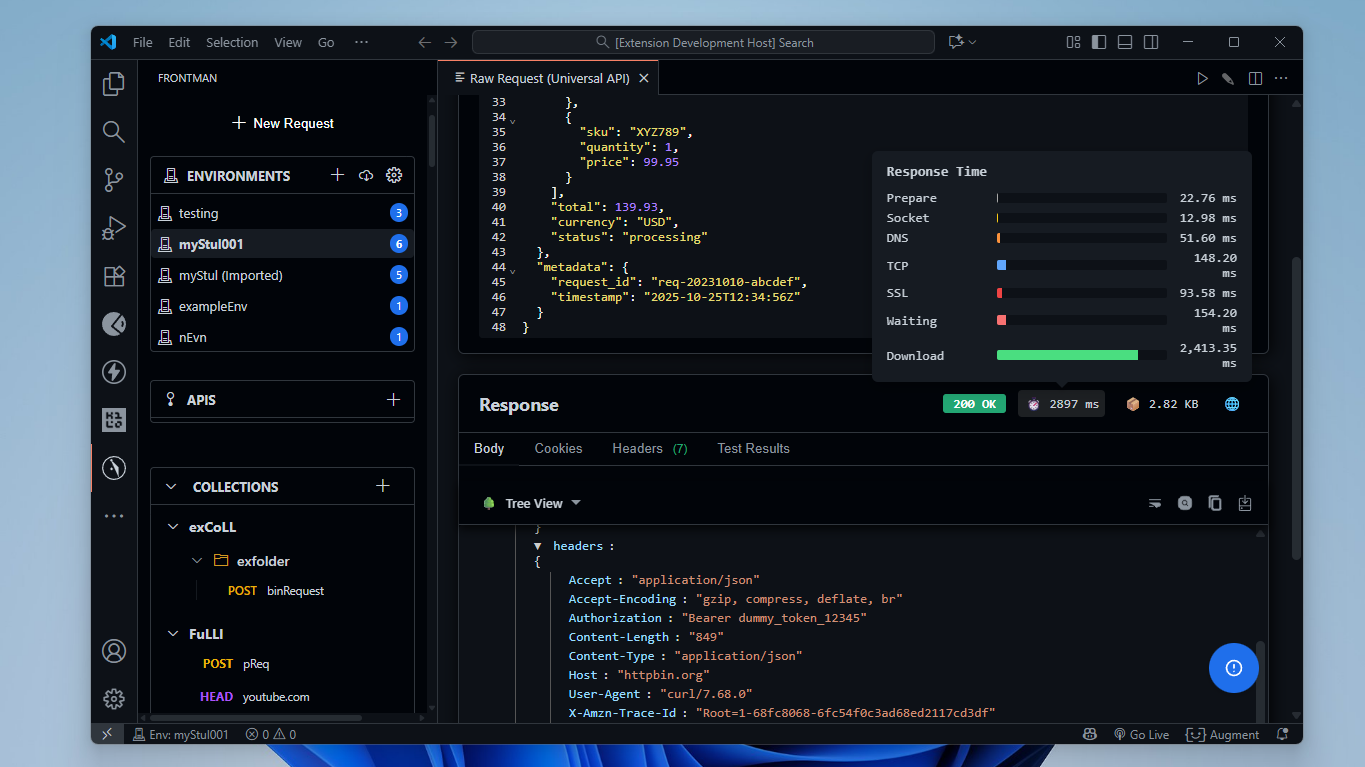Viewport: 1365px width, 767px height.
Task: Select the testing environment
Action: (282, 213)
